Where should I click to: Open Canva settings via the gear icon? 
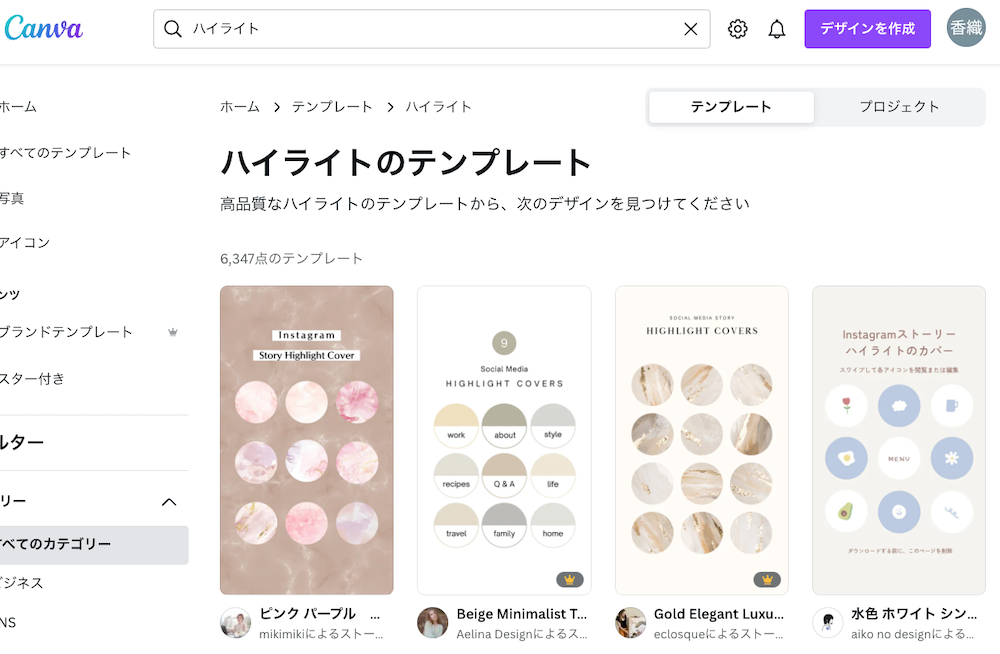point(737,28)
